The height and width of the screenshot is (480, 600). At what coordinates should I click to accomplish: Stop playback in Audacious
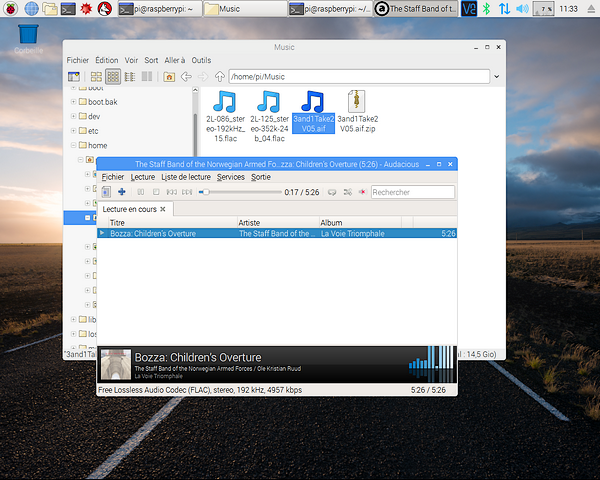click(156, 192)
